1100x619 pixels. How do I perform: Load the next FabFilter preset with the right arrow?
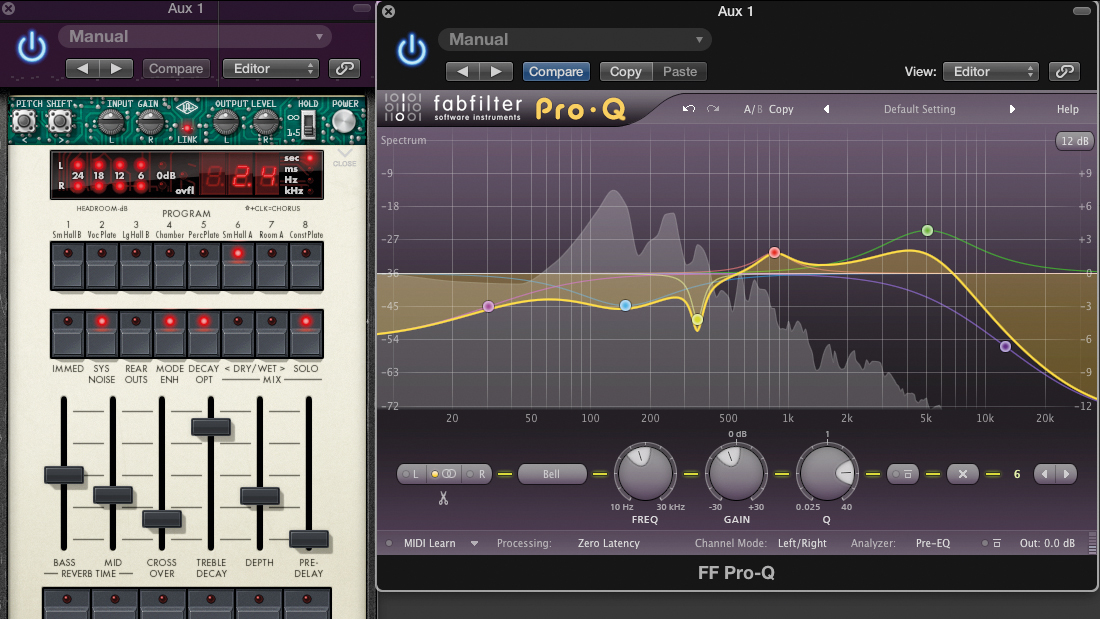(1012, 109)
